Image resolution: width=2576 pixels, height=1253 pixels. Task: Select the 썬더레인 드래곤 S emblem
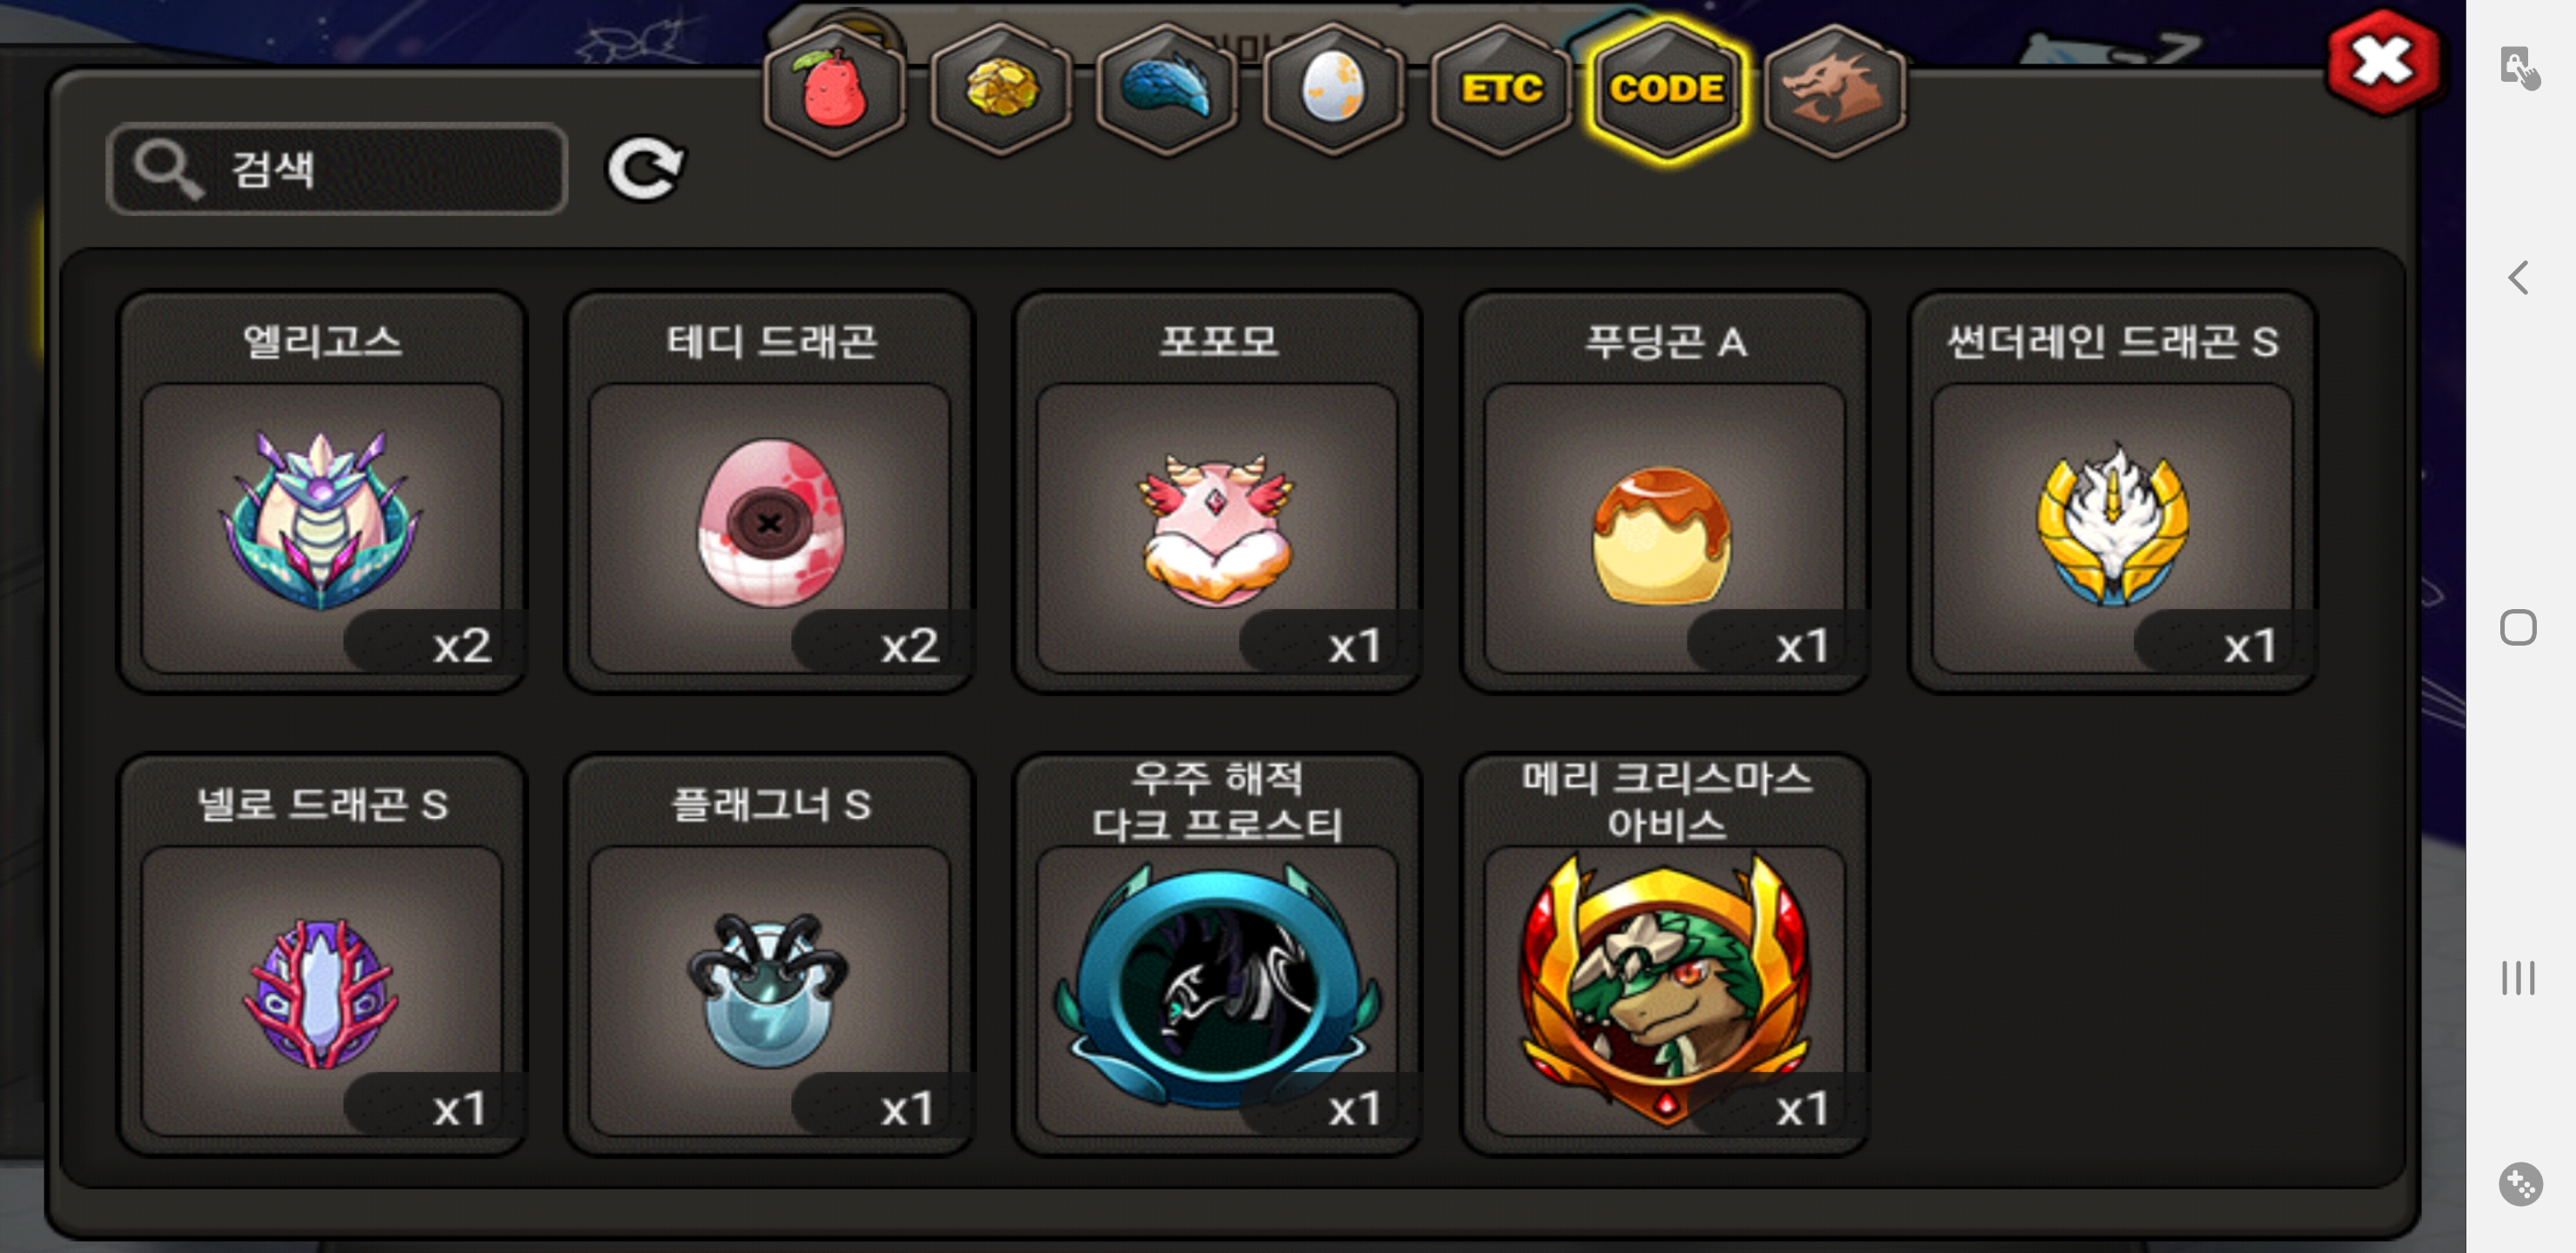pos(2113,492)
